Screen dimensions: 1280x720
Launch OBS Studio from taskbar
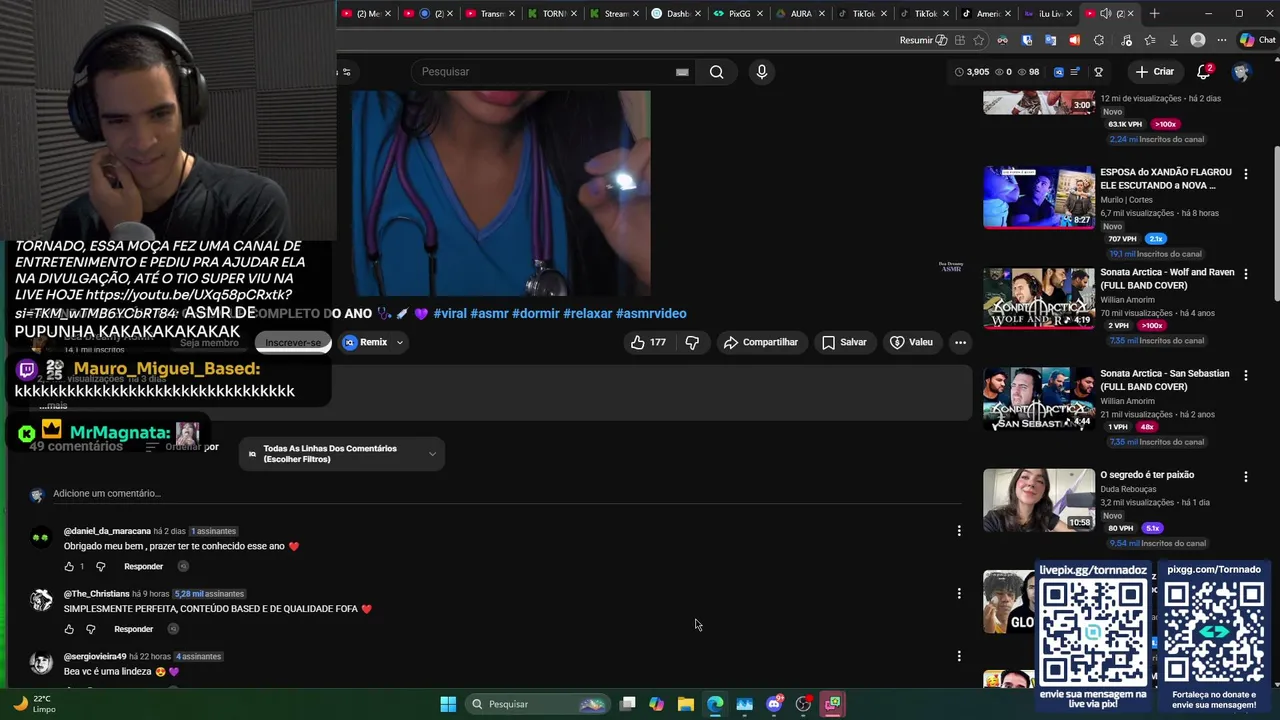point(803,704)
